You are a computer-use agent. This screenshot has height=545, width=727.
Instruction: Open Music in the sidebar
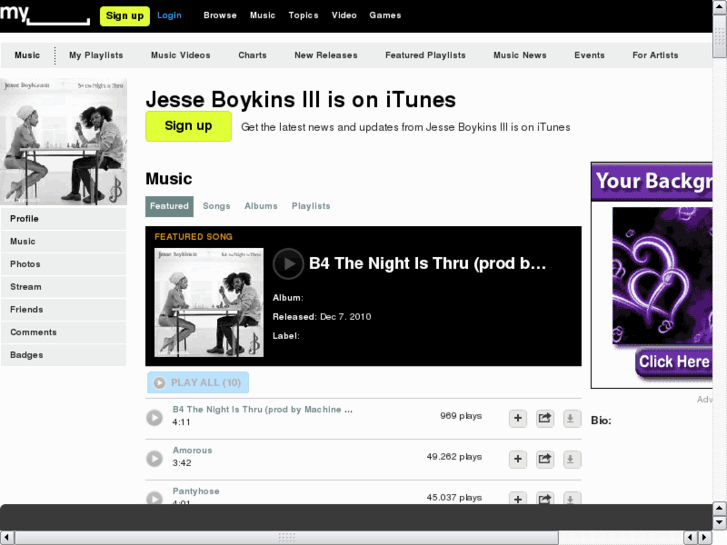coord(64,242)
